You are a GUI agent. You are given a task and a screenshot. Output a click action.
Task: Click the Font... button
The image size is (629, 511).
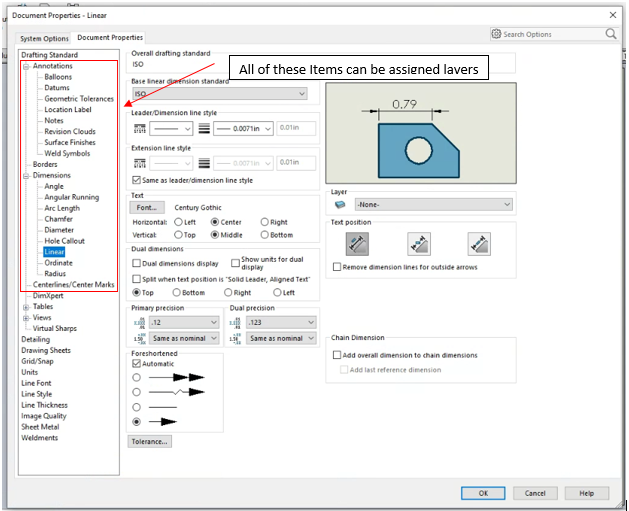(x=146, y=207)
